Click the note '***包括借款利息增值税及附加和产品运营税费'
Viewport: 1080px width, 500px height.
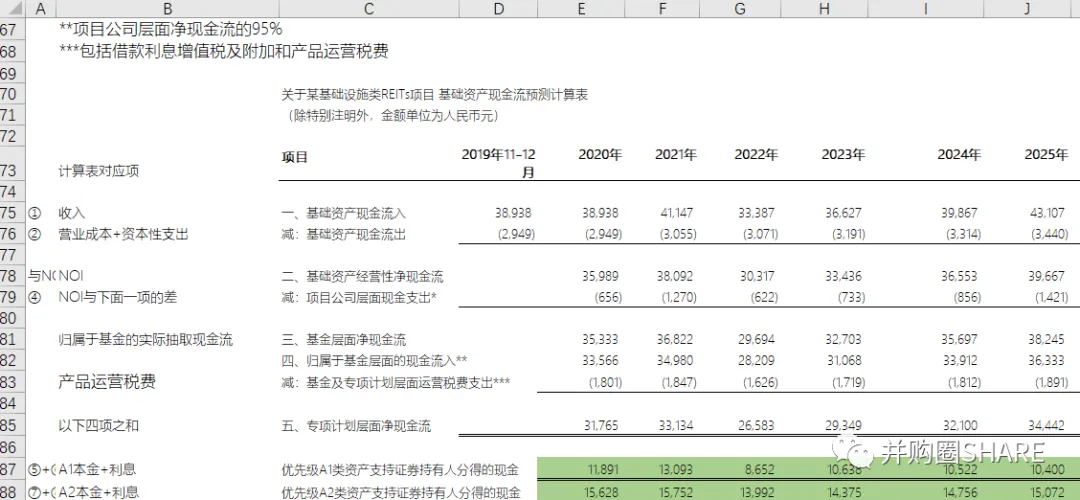pyautogui.click(x=223, y=52)
